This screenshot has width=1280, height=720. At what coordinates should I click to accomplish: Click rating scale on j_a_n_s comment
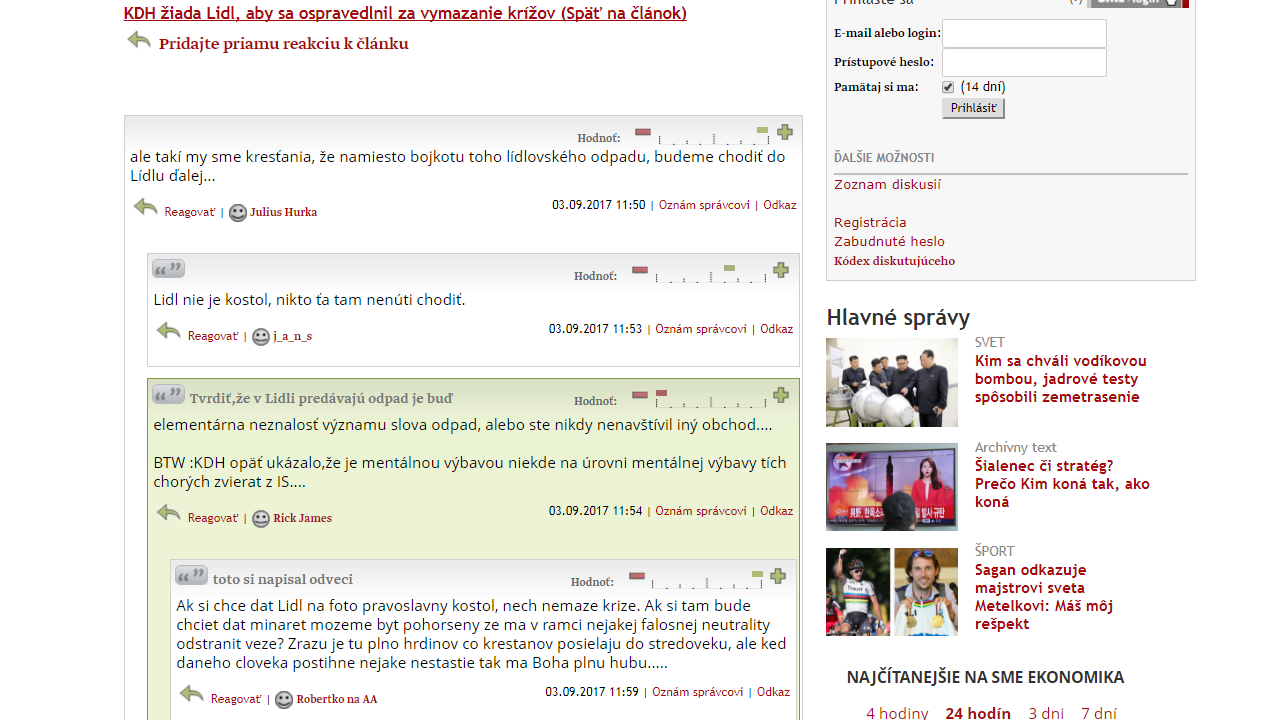[x=710, y=275]
